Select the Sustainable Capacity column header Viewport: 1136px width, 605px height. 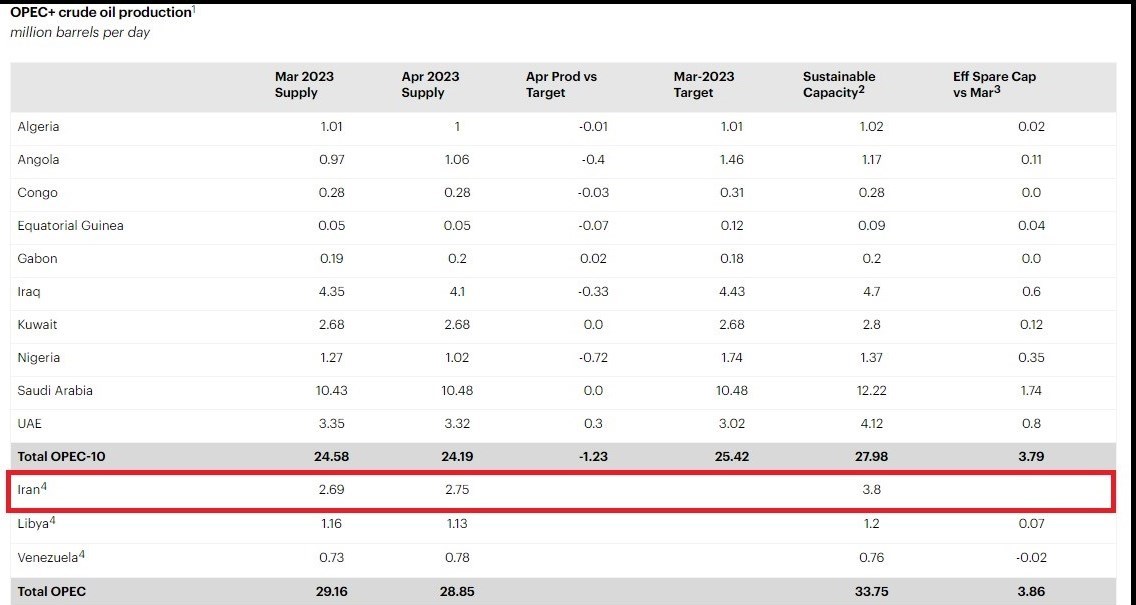click(x=839, y=85)
